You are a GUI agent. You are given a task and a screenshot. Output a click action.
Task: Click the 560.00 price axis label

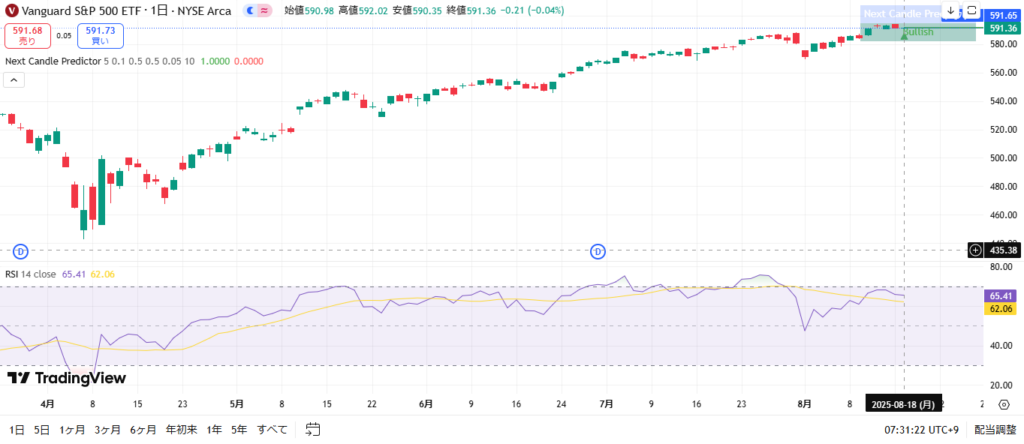[1004, 72]
